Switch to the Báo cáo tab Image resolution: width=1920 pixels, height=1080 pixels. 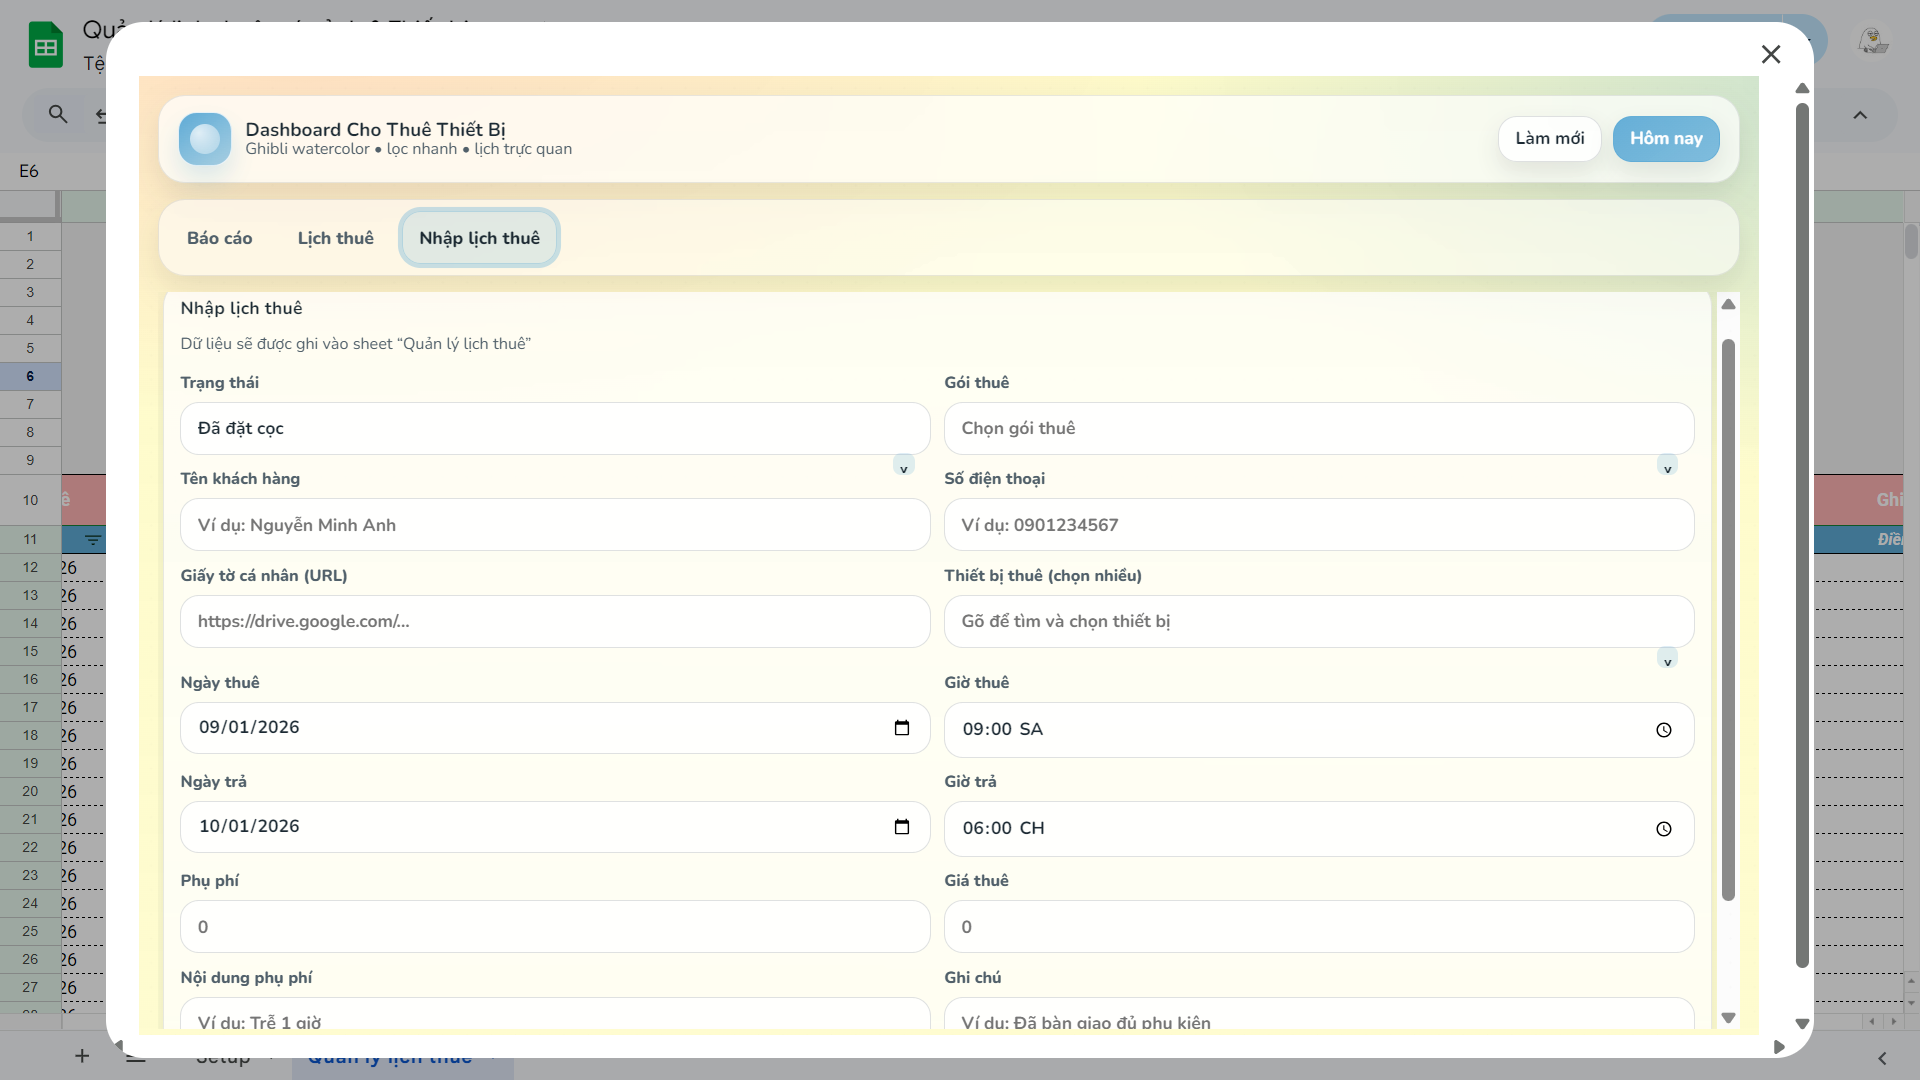[x=219, y=238]
